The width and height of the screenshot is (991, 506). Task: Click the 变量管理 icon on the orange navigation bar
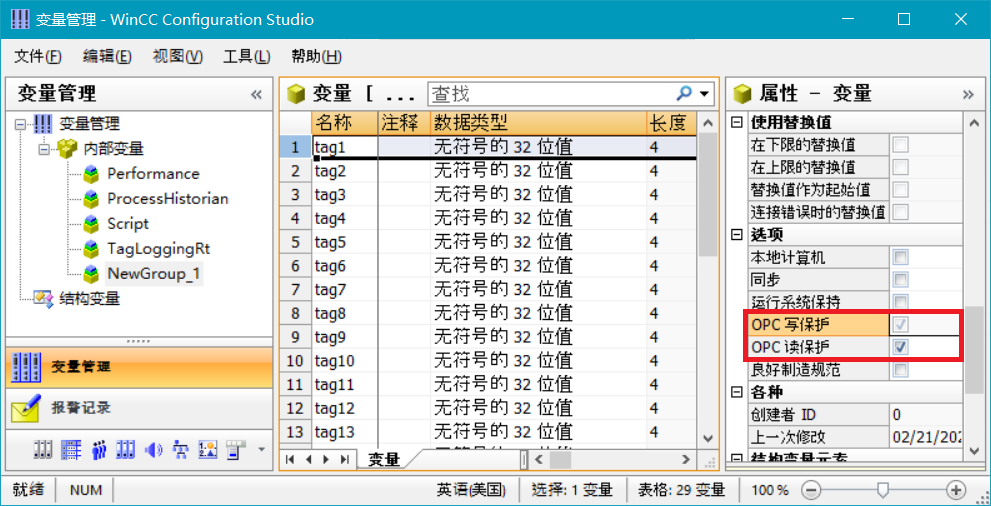pos(26,366)
